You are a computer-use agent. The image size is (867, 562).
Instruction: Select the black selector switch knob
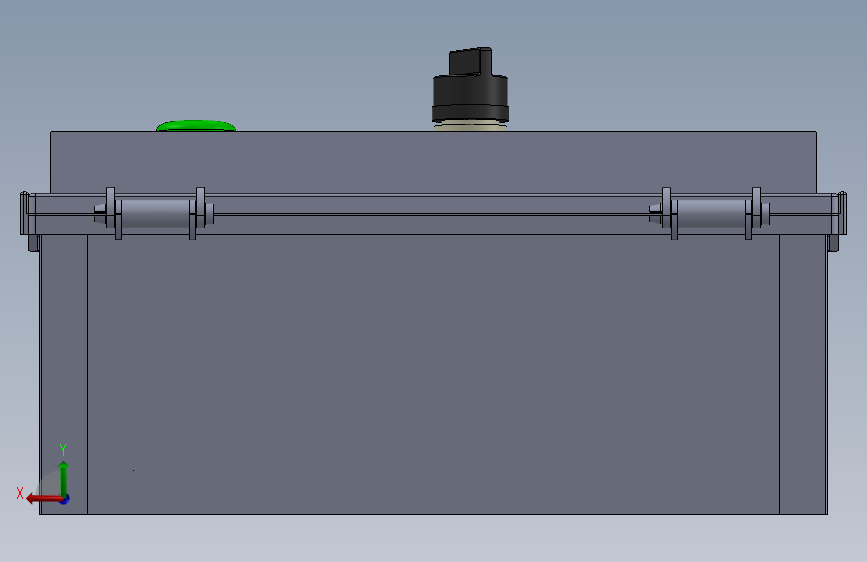[470, 85]
